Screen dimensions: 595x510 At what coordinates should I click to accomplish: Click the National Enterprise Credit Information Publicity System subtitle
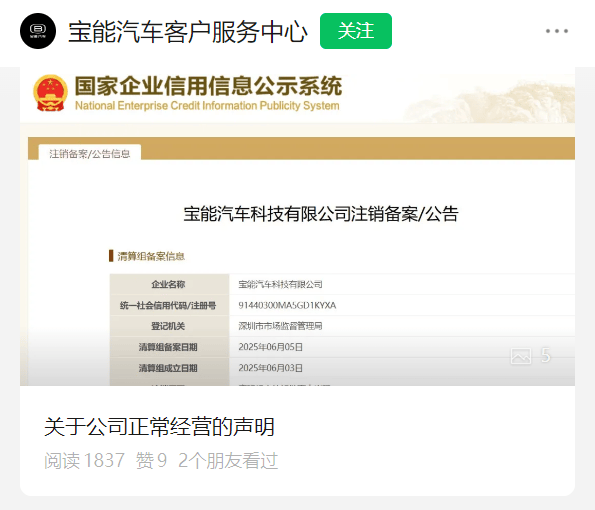pyautogui.click(x=207, y=105)
